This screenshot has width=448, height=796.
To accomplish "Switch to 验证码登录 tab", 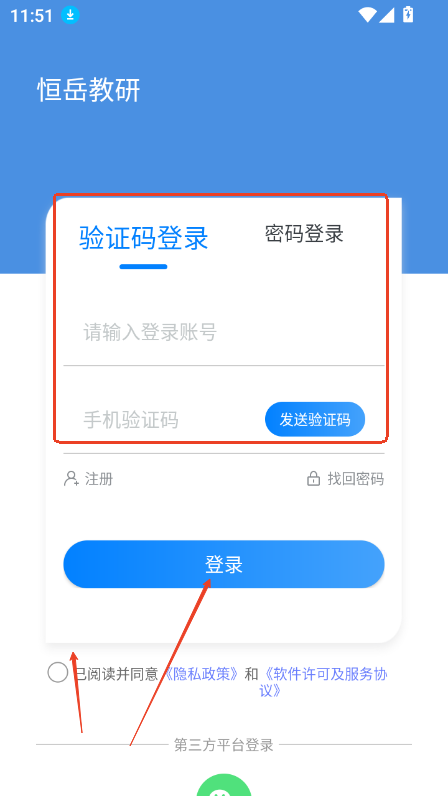I will 144,238.
